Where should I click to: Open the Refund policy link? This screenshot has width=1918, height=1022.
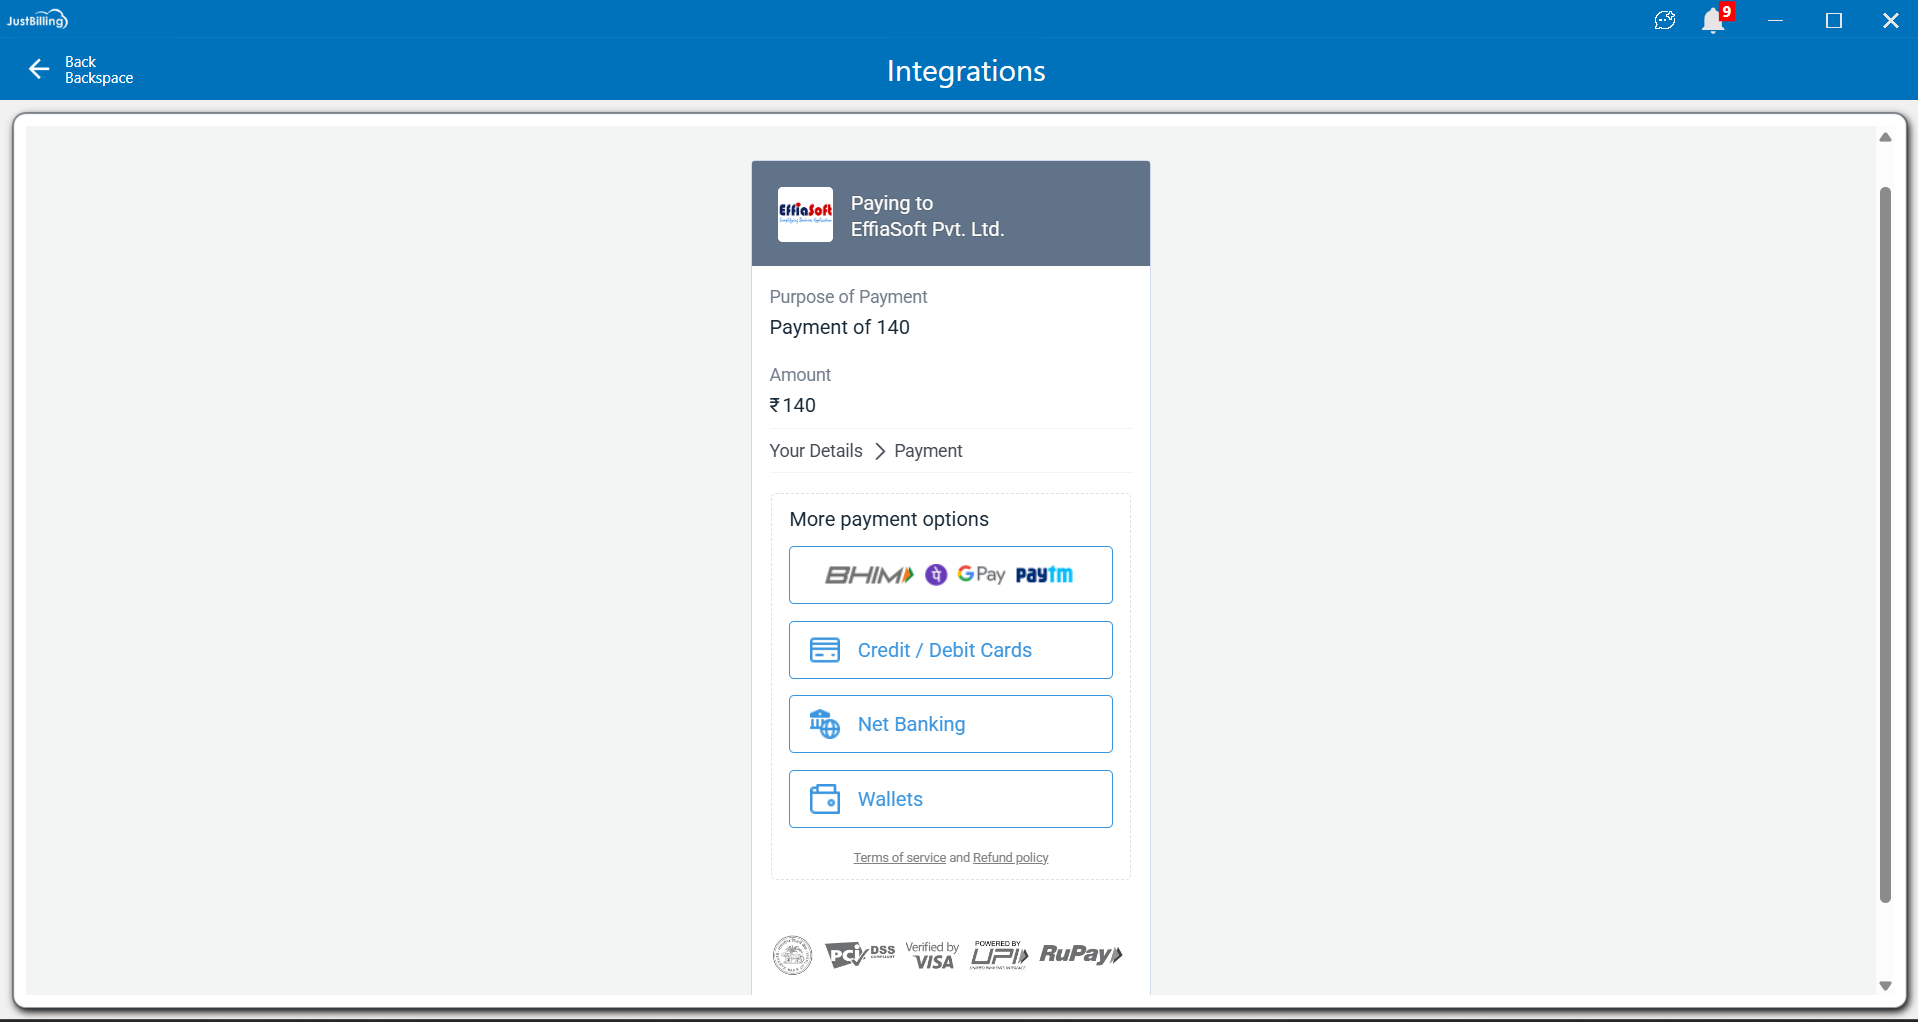pyautogui.click(x=1010, y=858)
